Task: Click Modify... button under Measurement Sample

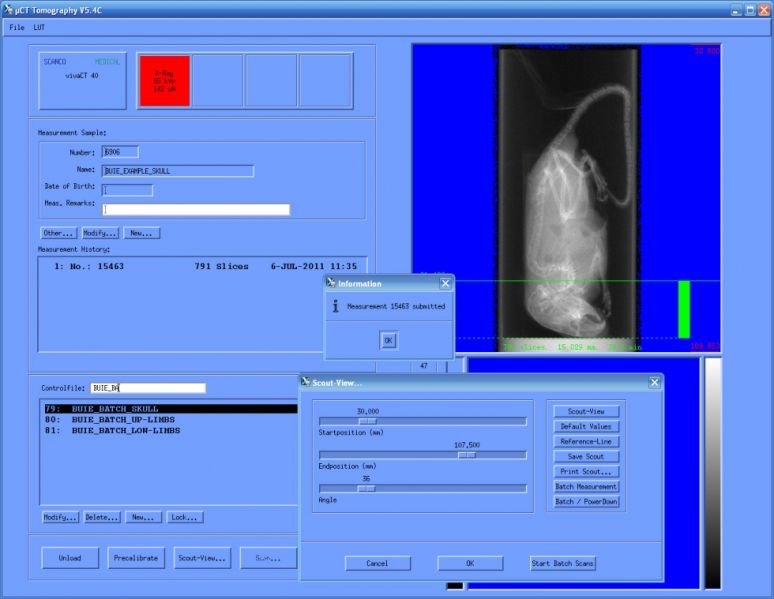Action: click(x=100, y=233)
